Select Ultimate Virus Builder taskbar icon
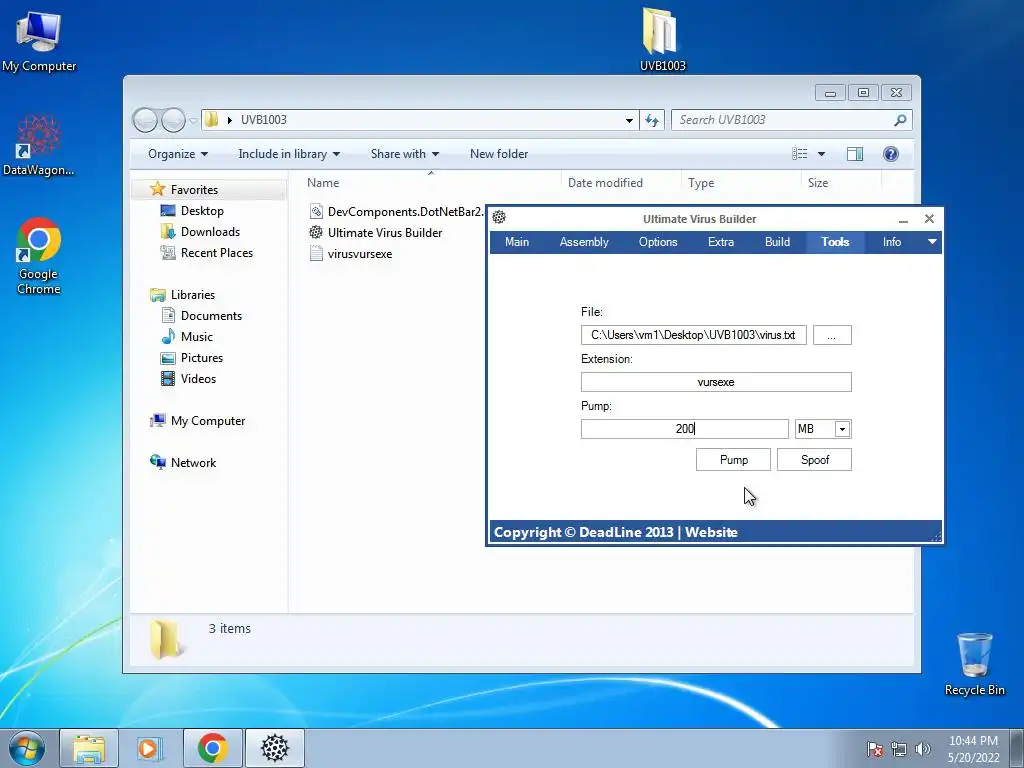This screenshot has width=1024, height=768. tap(275, 748)
